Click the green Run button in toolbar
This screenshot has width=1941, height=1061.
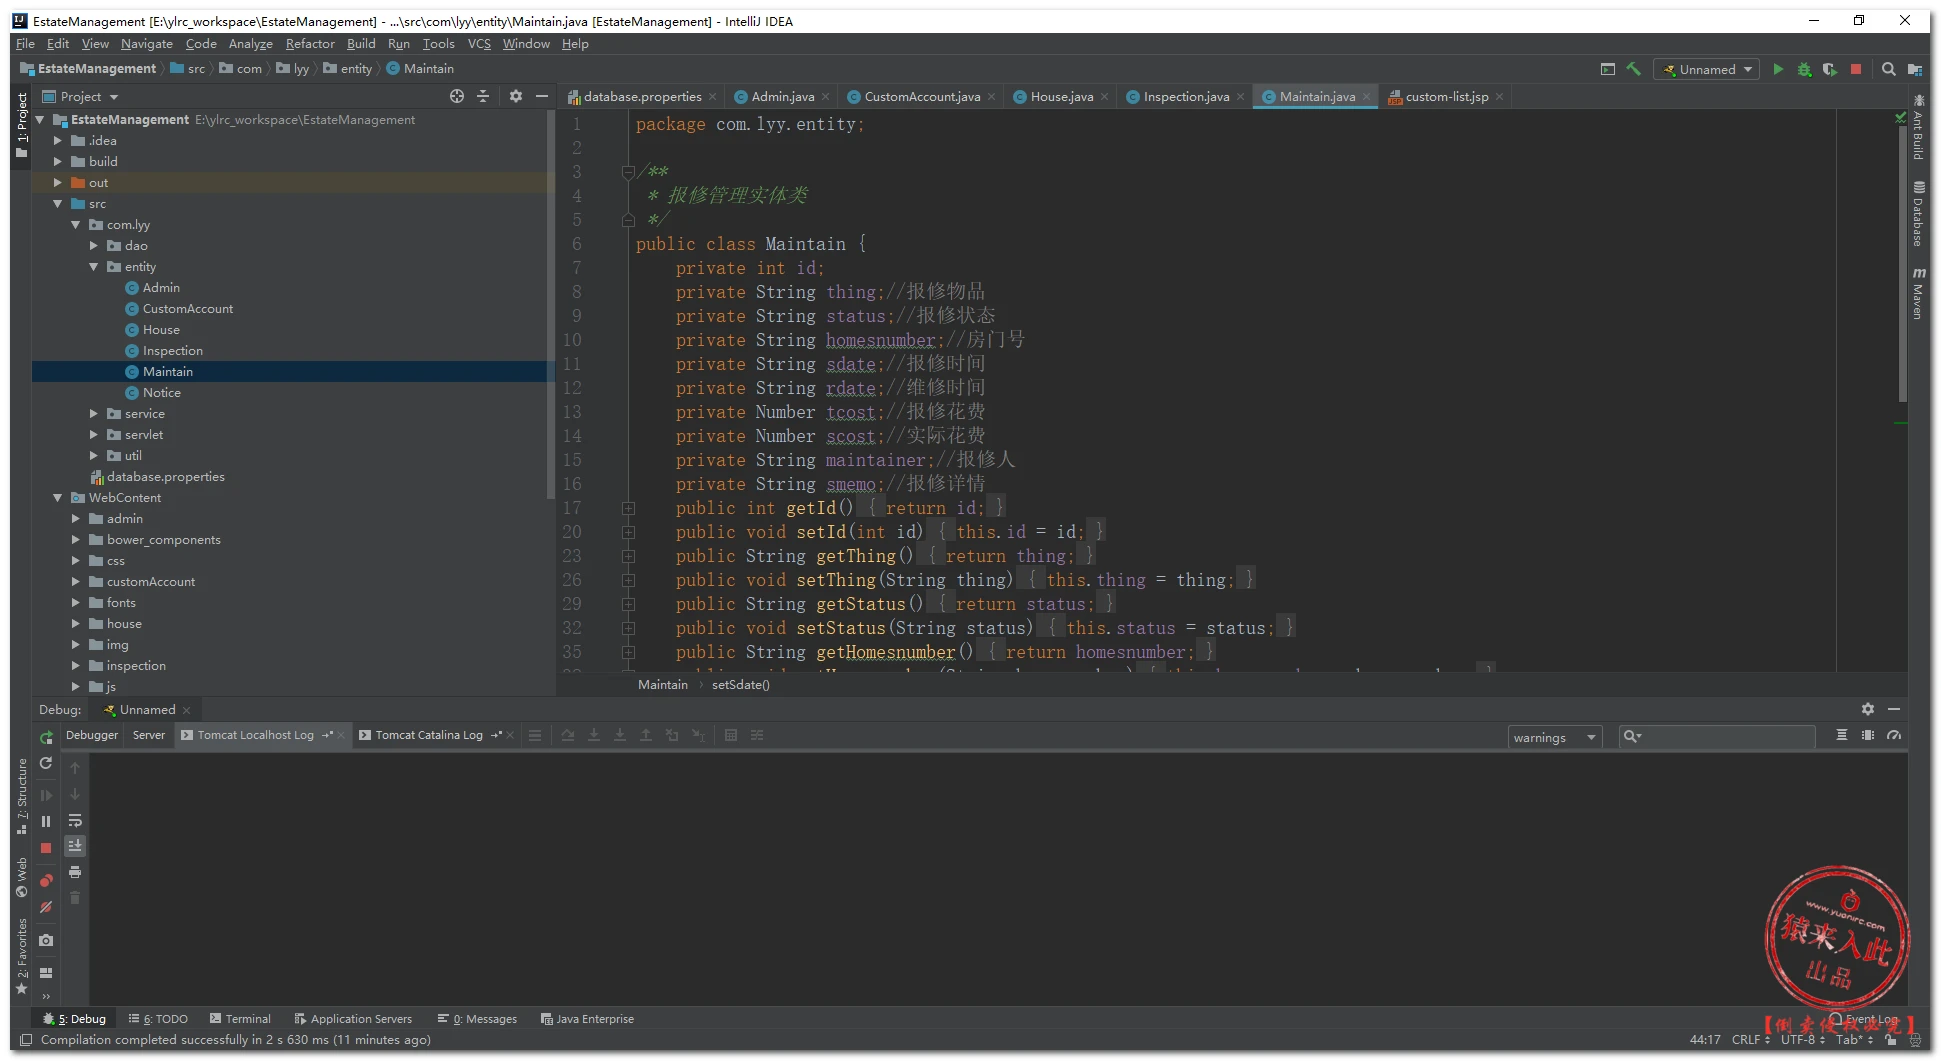(1777, 69)
